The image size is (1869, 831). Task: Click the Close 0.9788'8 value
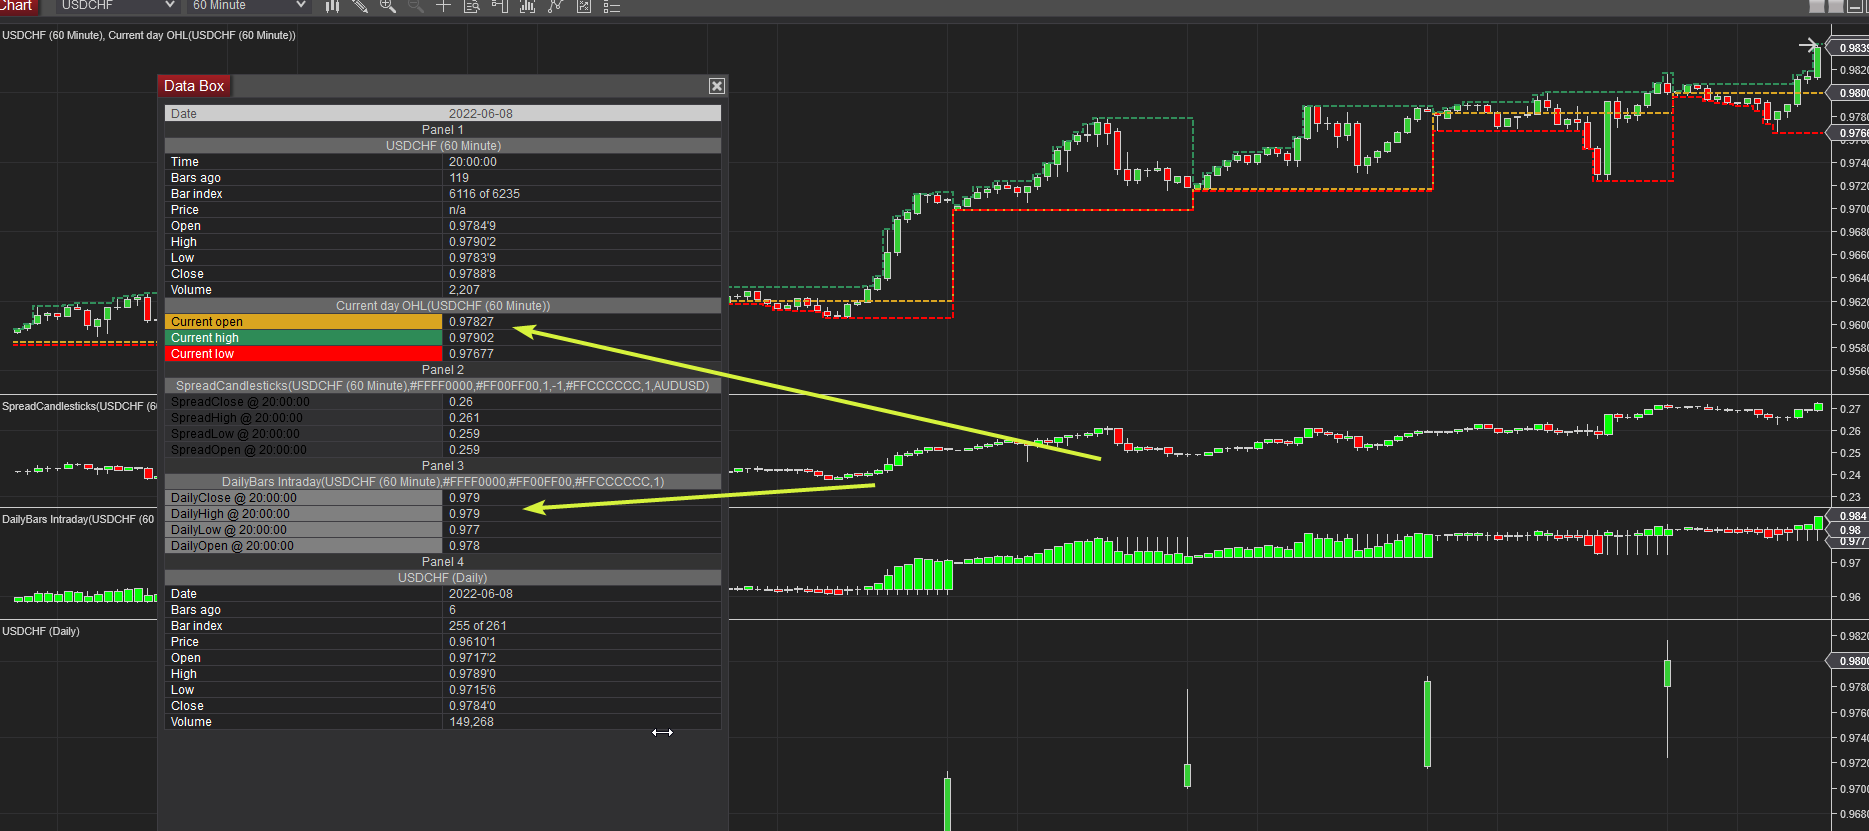point(472,273)
